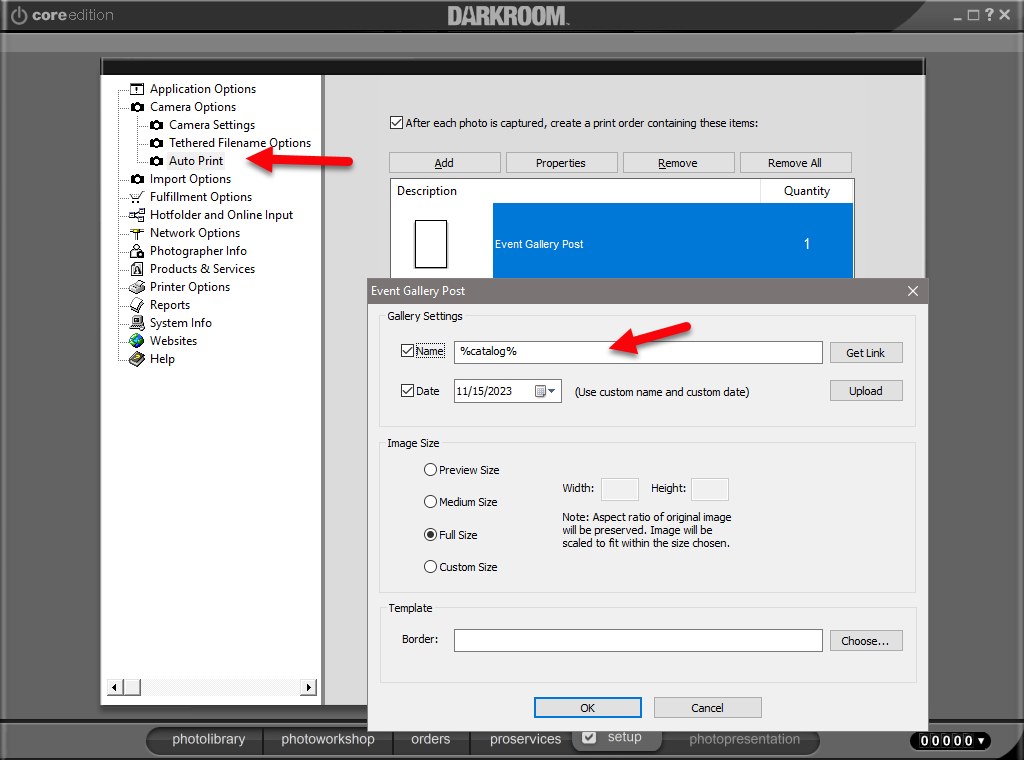Select the Medium Size radio button
Image resolution: width=1024 pixels, height=760 pixels.
coord(430,501)
